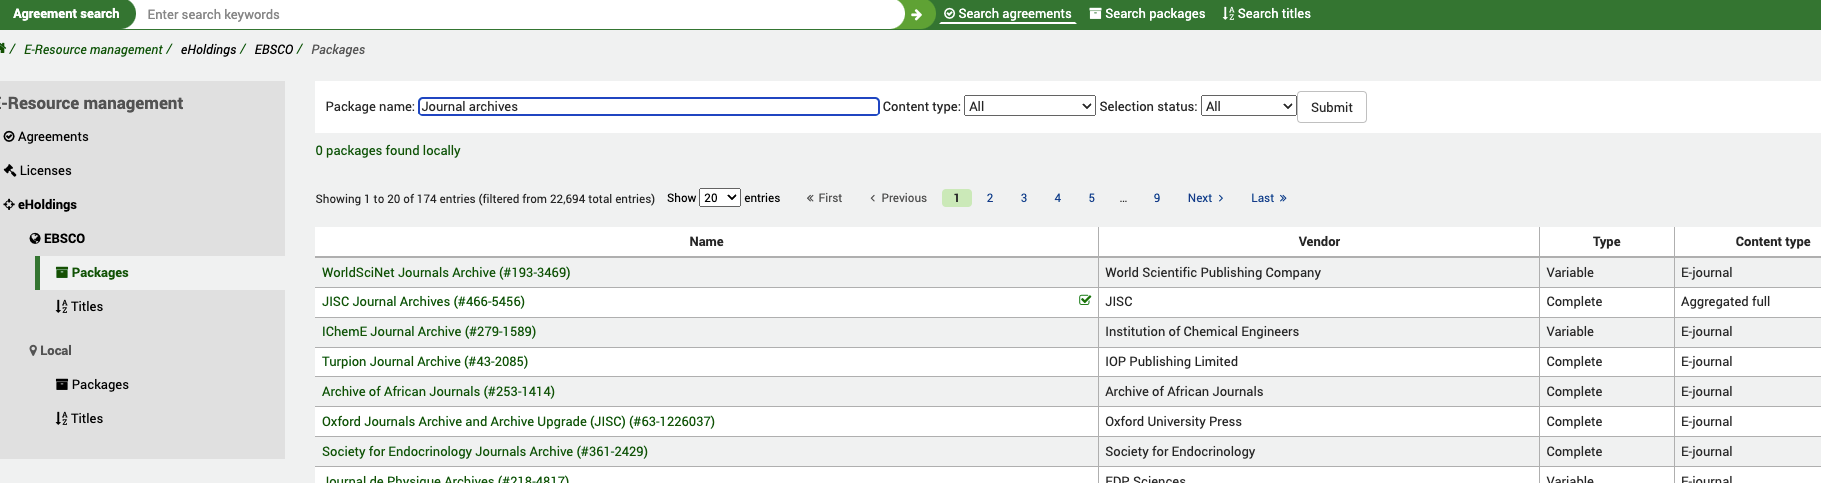
Task: Open Licenses in the sidebar
Action: point(45,171)
